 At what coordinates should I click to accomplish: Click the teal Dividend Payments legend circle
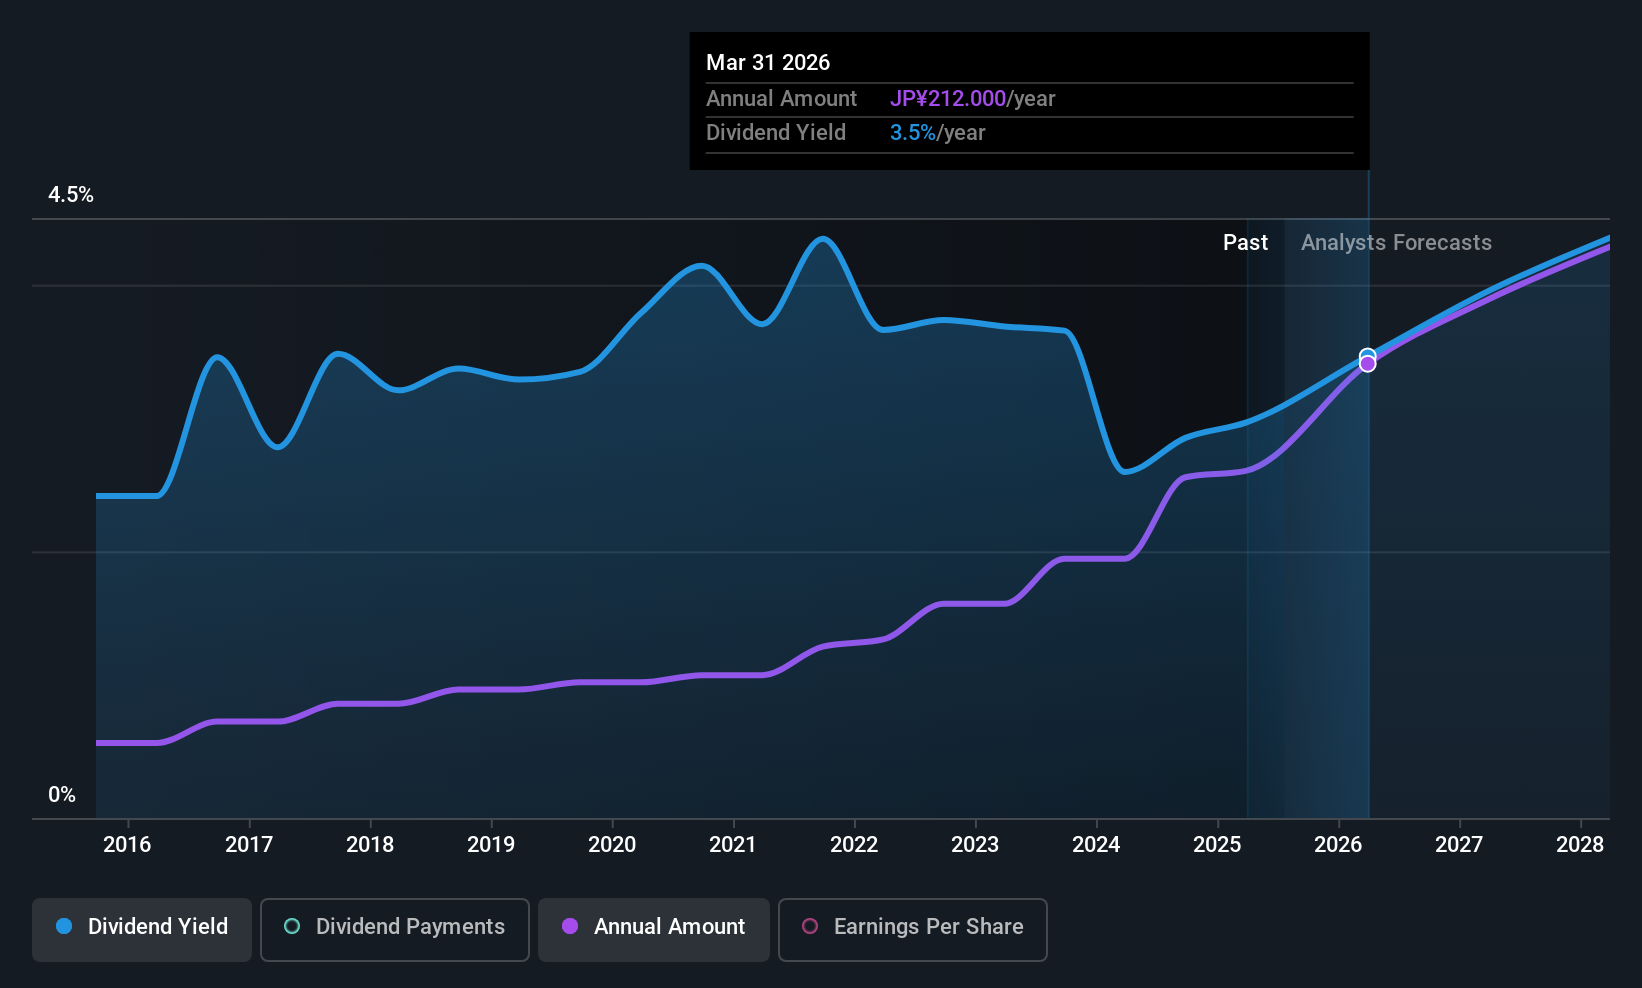[292, 926]
